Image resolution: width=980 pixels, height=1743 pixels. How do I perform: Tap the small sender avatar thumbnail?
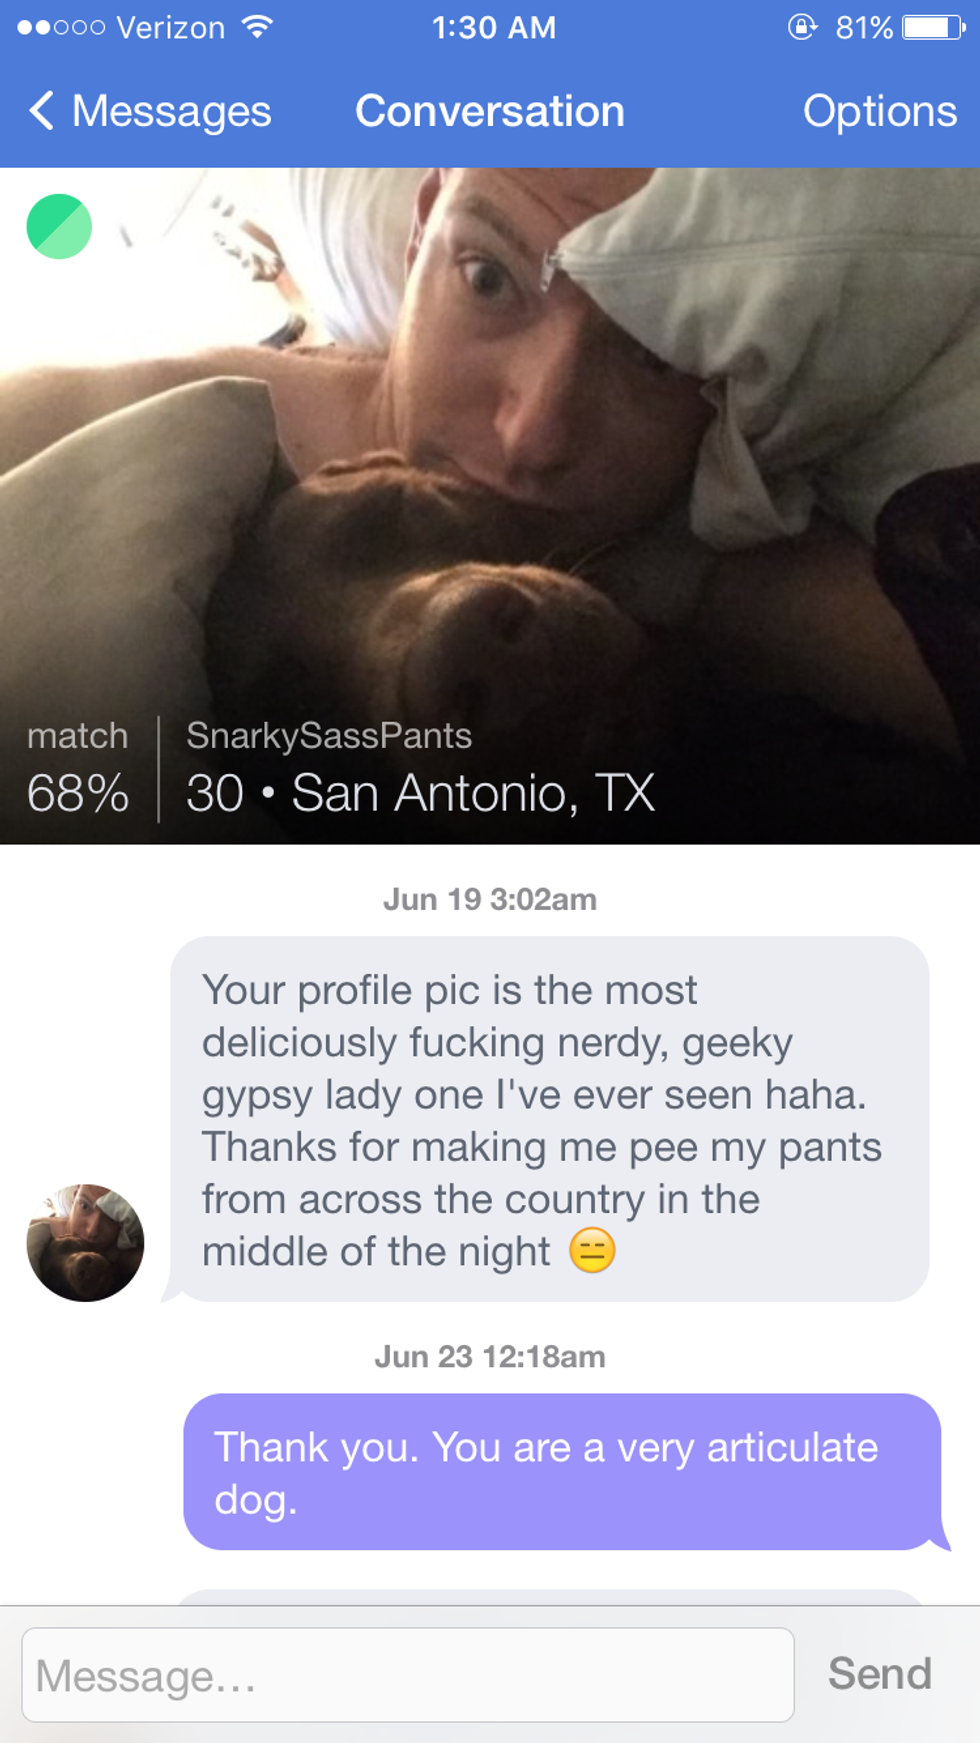click(x=85, y=1243)
